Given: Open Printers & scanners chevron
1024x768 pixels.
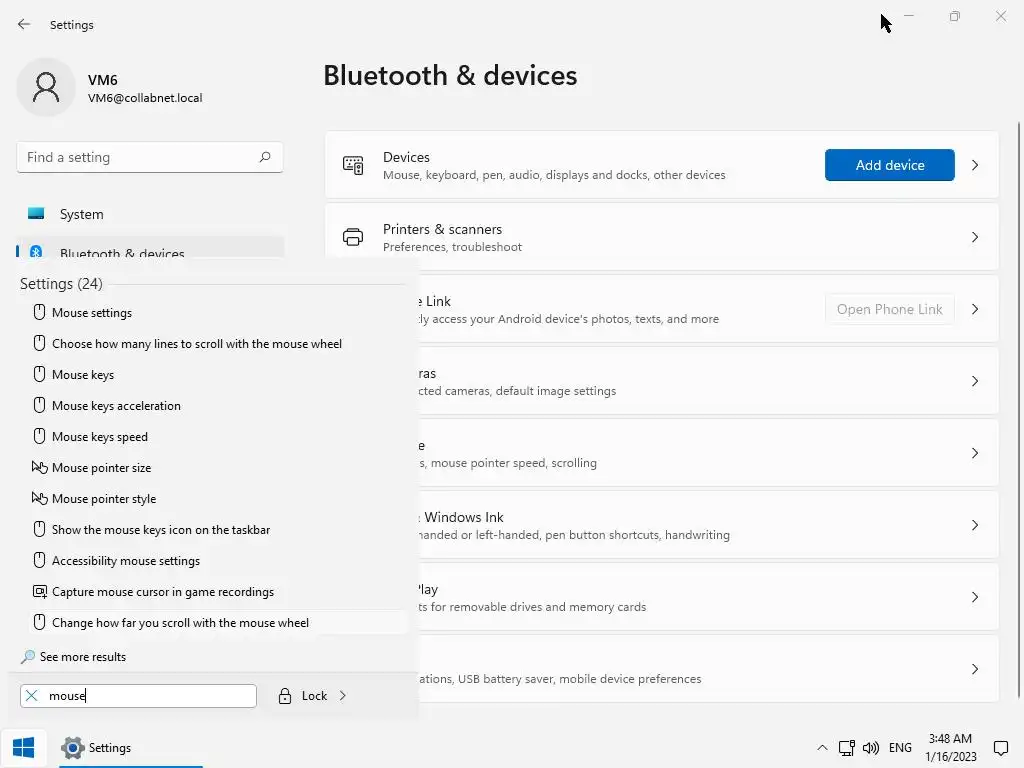Looking at the screenshot, I should pos(975,237).
